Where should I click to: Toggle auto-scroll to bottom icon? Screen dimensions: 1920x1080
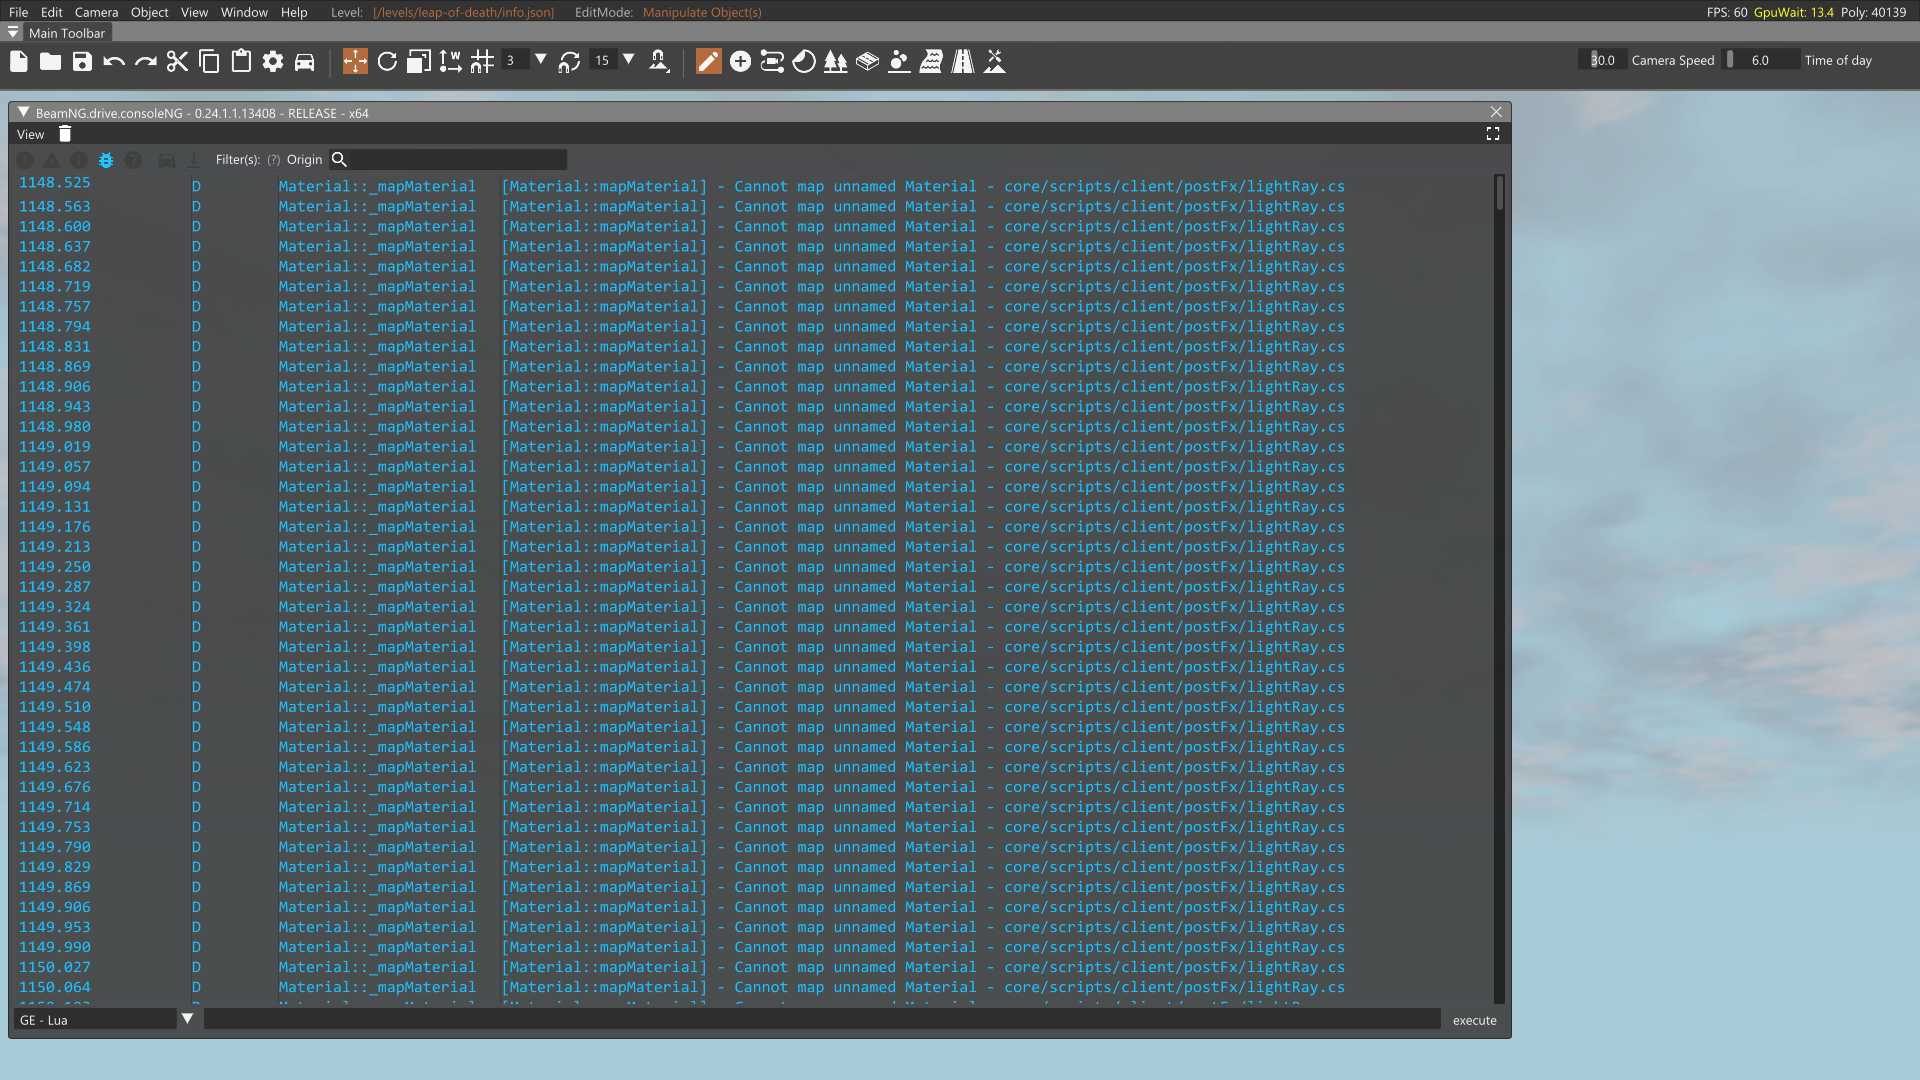tap(194, 160)
